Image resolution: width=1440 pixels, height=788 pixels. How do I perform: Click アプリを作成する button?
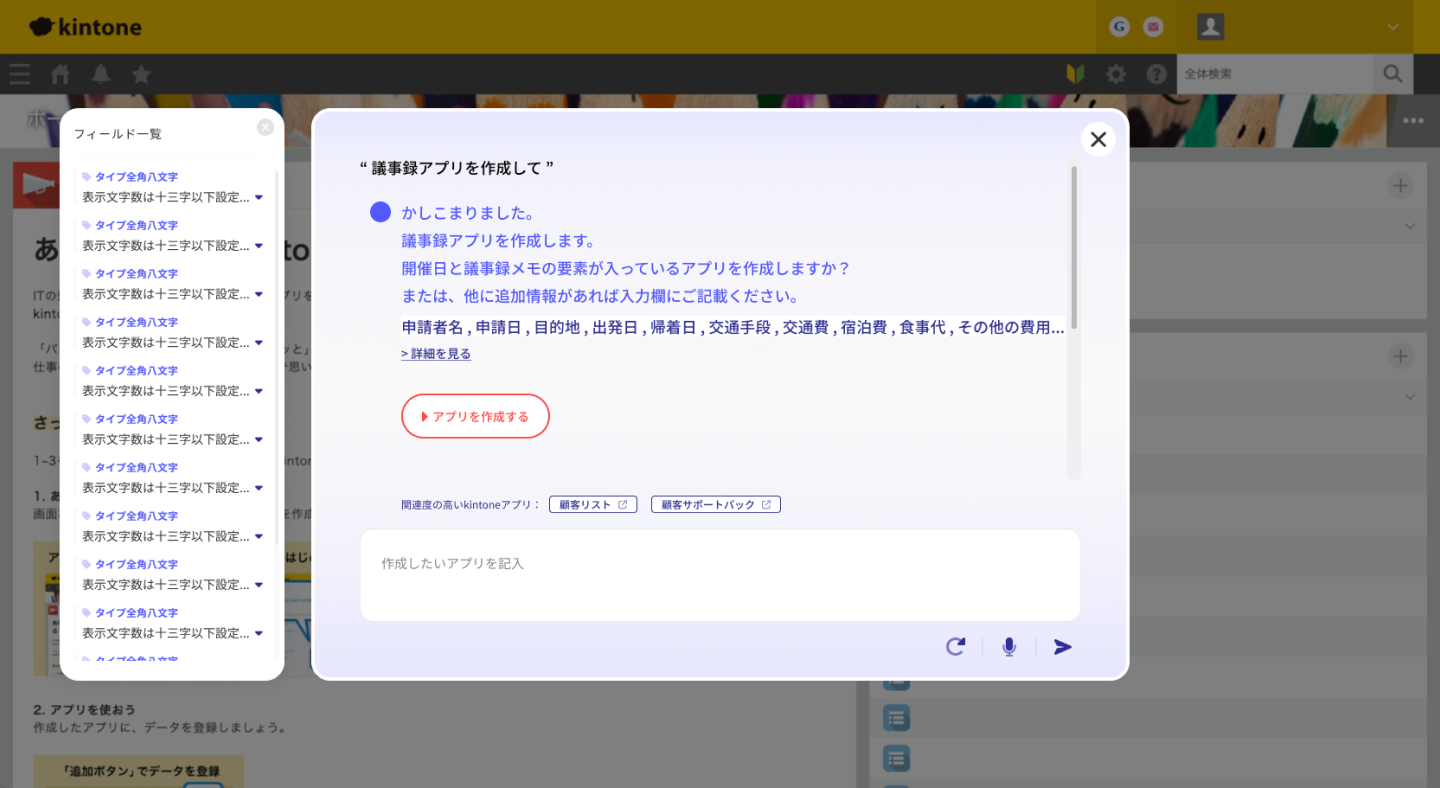tap(475, 416)
